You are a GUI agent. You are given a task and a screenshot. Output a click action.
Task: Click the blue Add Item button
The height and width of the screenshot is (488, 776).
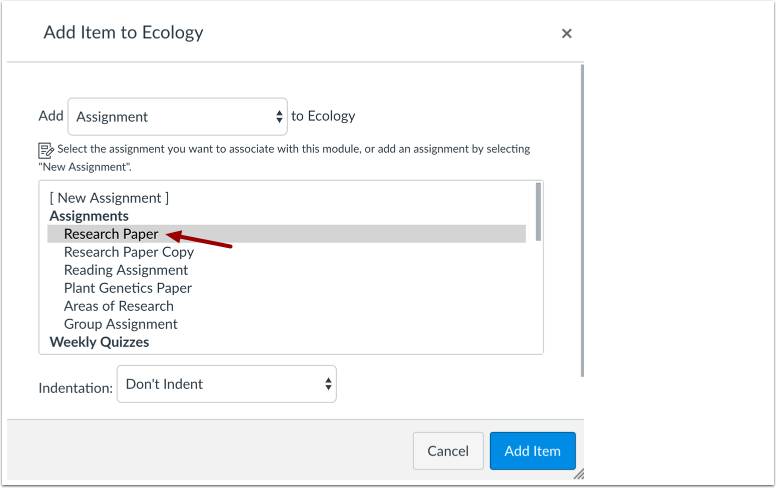pyautogui.click(x=532, y=451)
